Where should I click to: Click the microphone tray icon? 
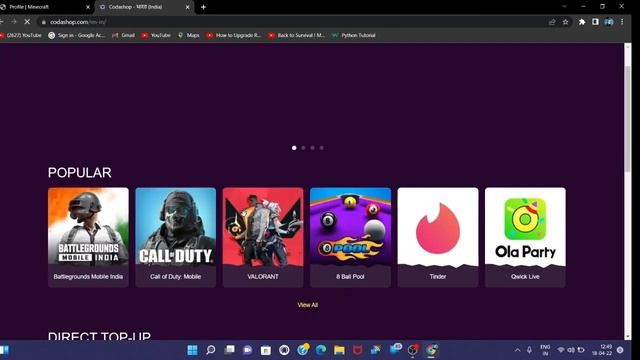click(x=529, y=350)
